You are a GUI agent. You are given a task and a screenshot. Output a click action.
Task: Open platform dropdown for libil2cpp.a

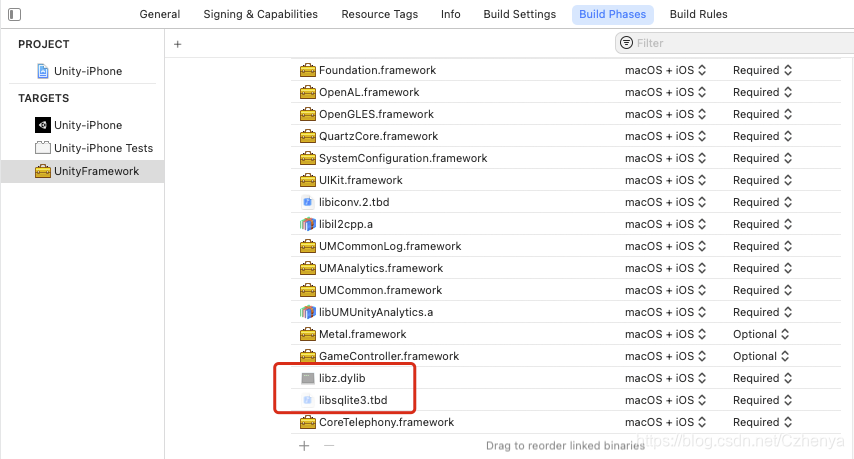(666, 224)
